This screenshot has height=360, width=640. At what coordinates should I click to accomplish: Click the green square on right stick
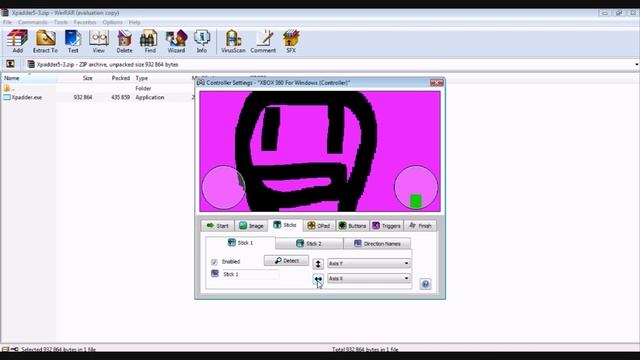[416, 201]
